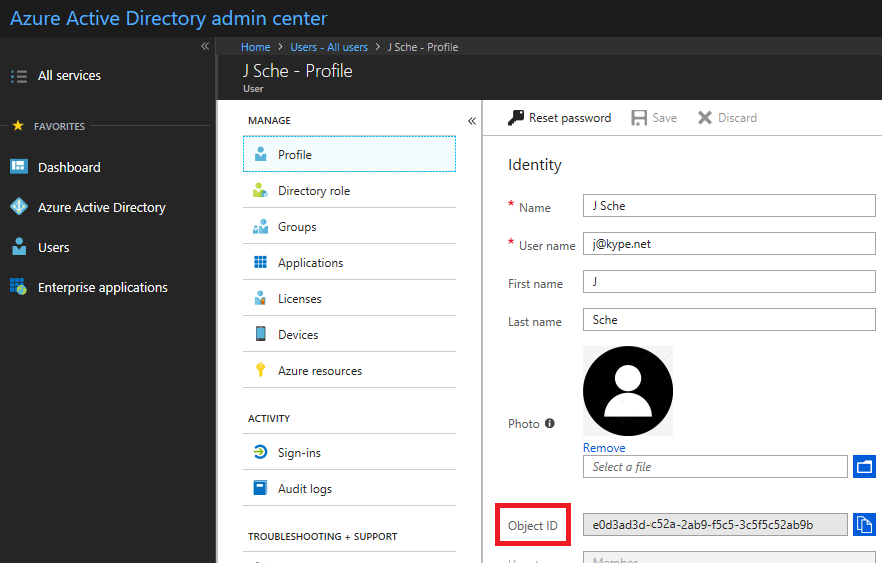Open Directory role menu item

pos(349,190)
